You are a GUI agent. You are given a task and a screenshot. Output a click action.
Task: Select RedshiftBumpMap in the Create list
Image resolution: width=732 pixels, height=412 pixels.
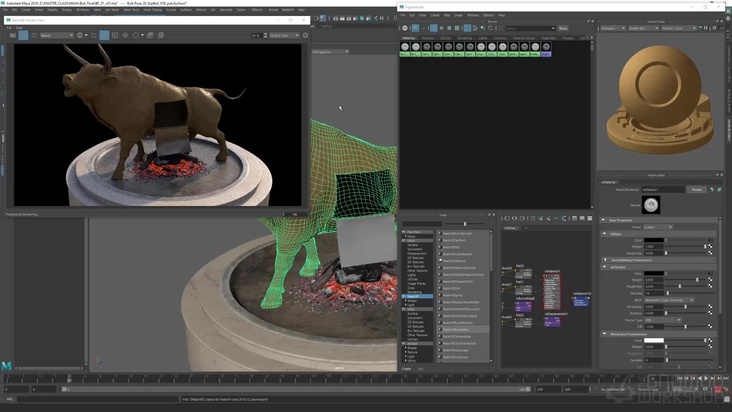pyautogui.click(x=464, y=329)
